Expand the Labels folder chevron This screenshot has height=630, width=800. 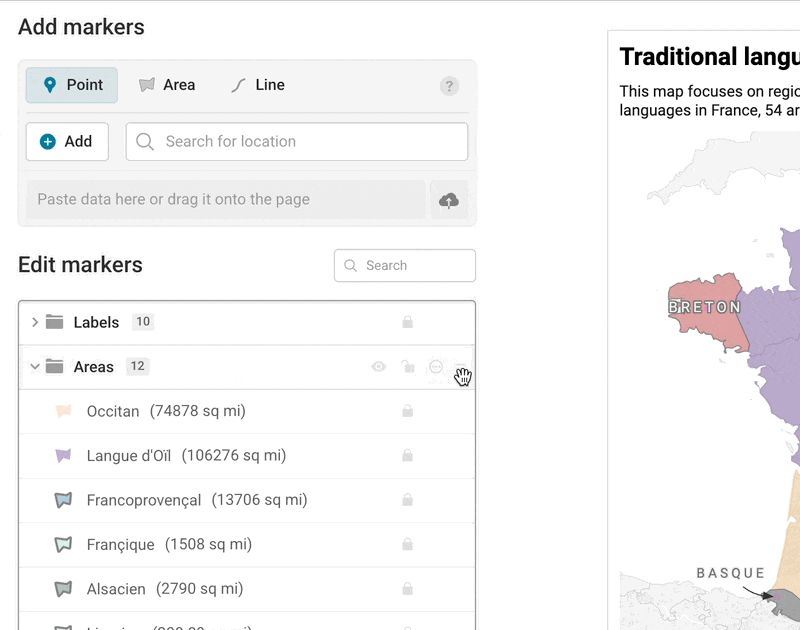35,322
